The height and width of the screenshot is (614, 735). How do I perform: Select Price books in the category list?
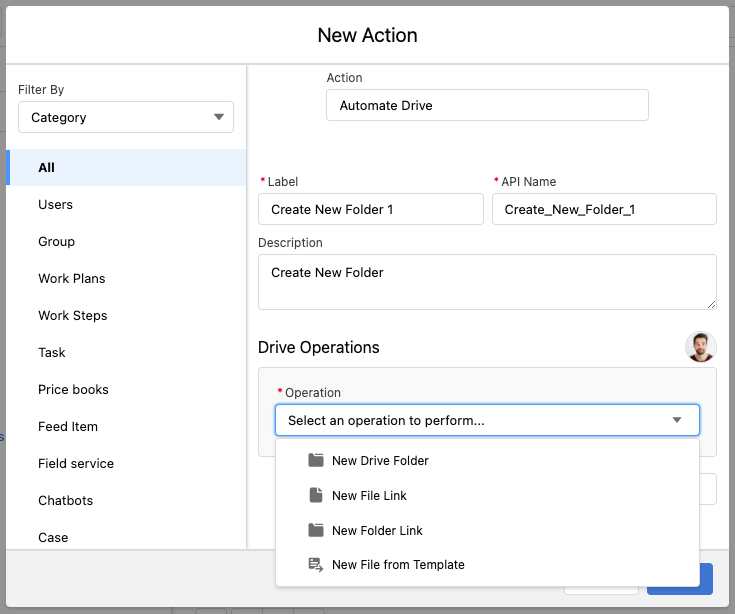coord(73,389)
